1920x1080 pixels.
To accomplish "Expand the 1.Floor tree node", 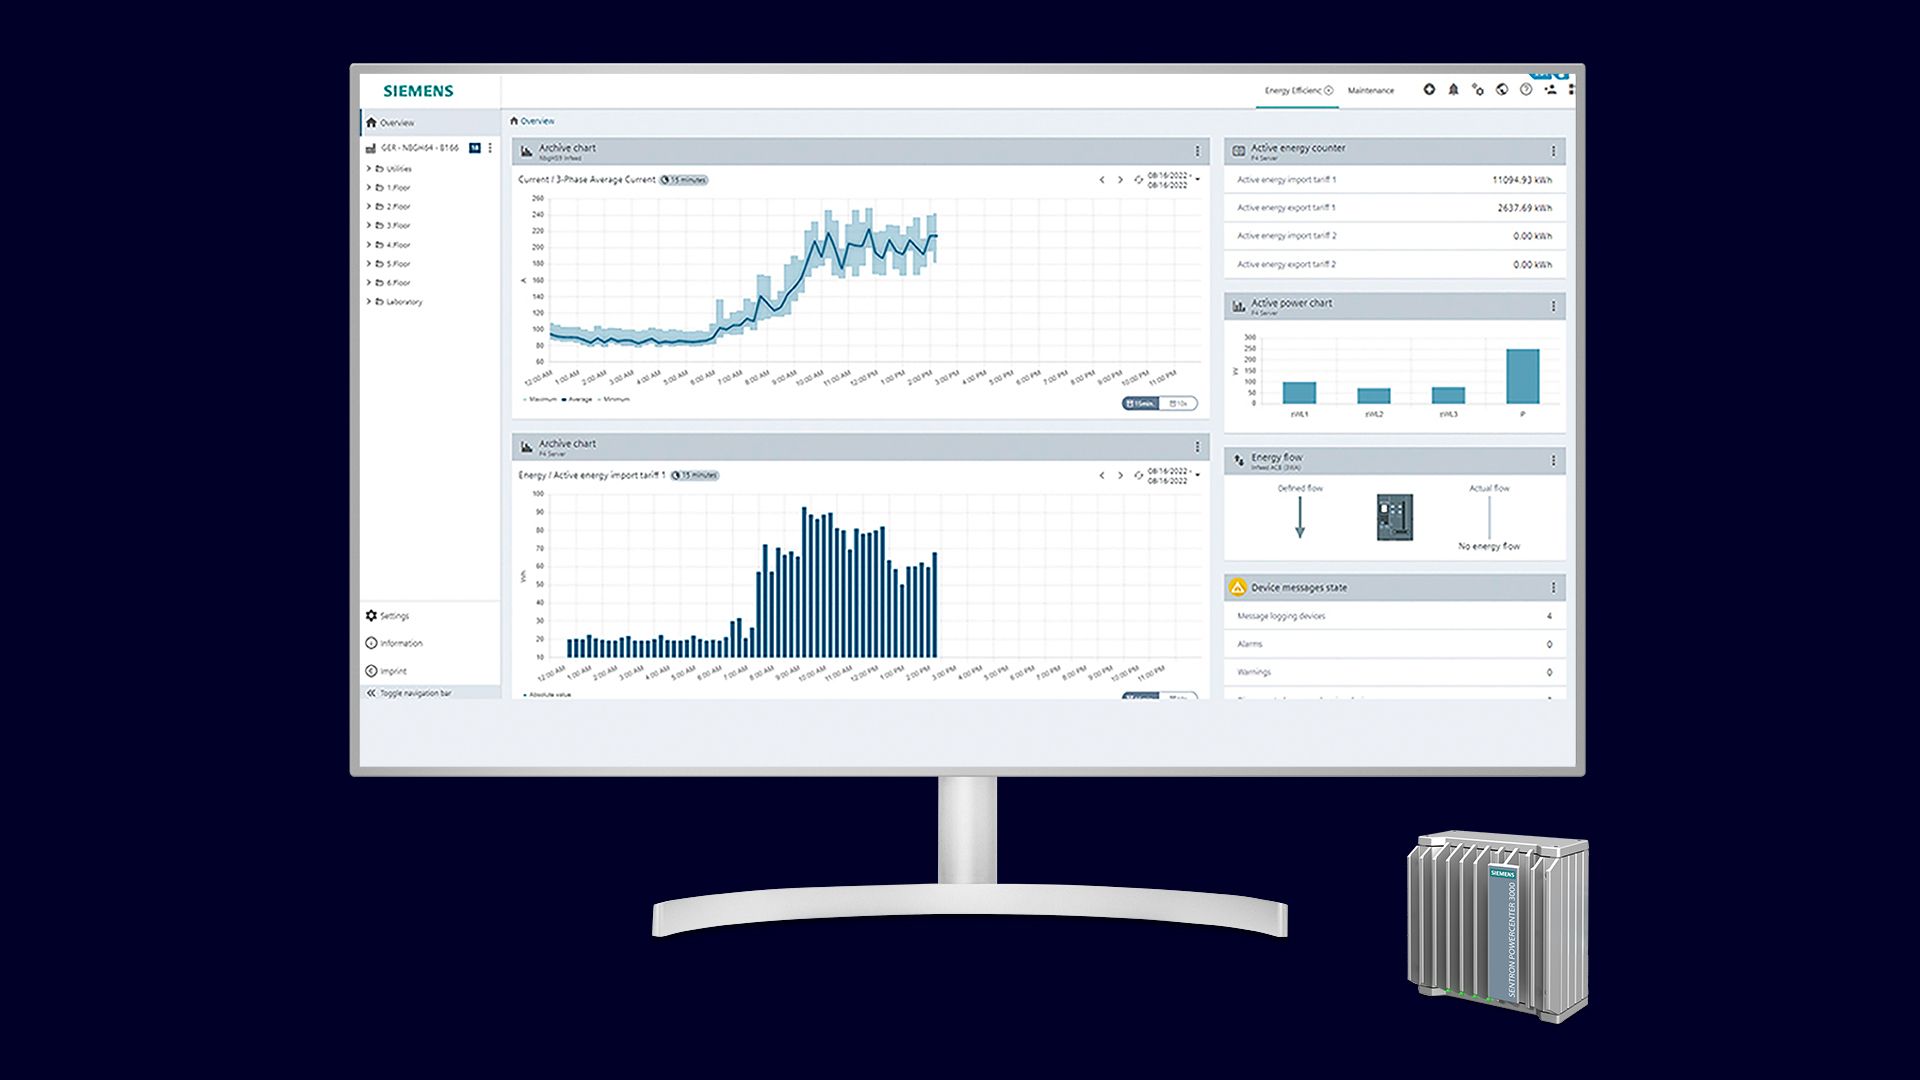I will pyautogui.click(x=368, y=187).
